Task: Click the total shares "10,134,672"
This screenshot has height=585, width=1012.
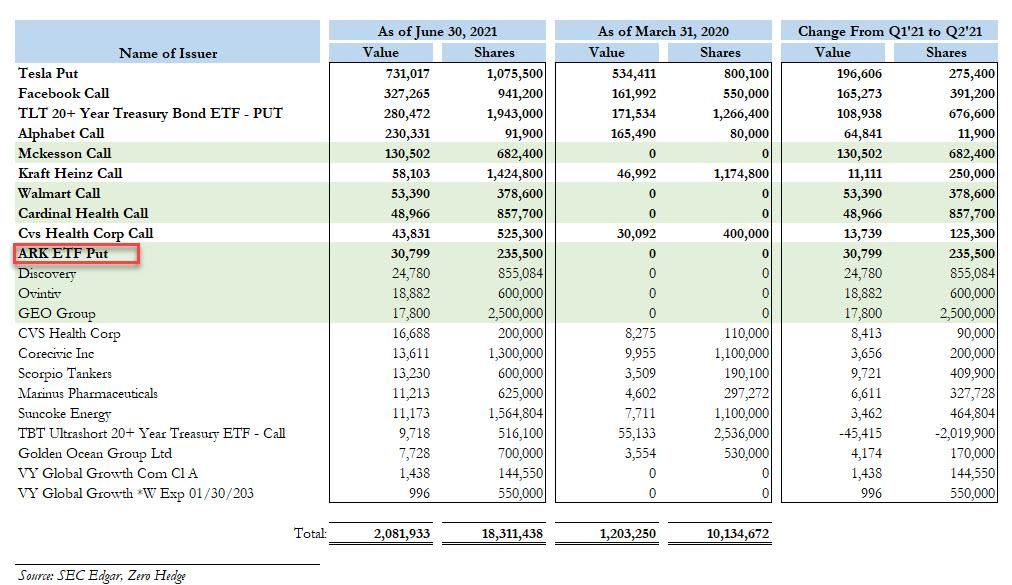Action: [x=738, y=534]
